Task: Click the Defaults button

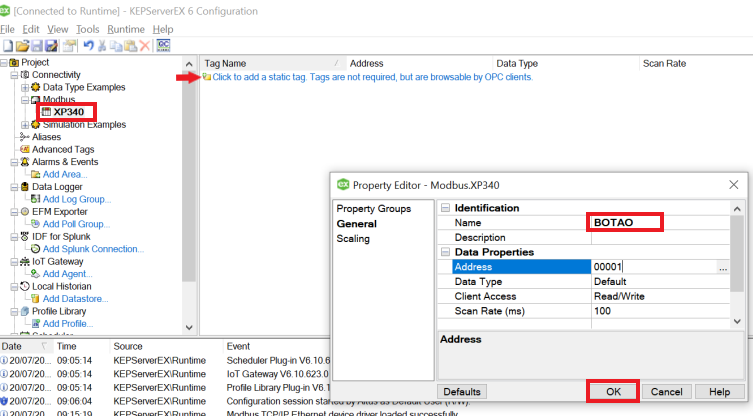Action: (462, 391)
